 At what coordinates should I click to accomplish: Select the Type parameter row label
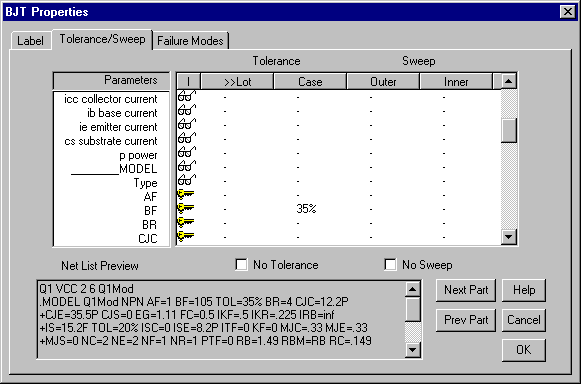click(146, 183)
